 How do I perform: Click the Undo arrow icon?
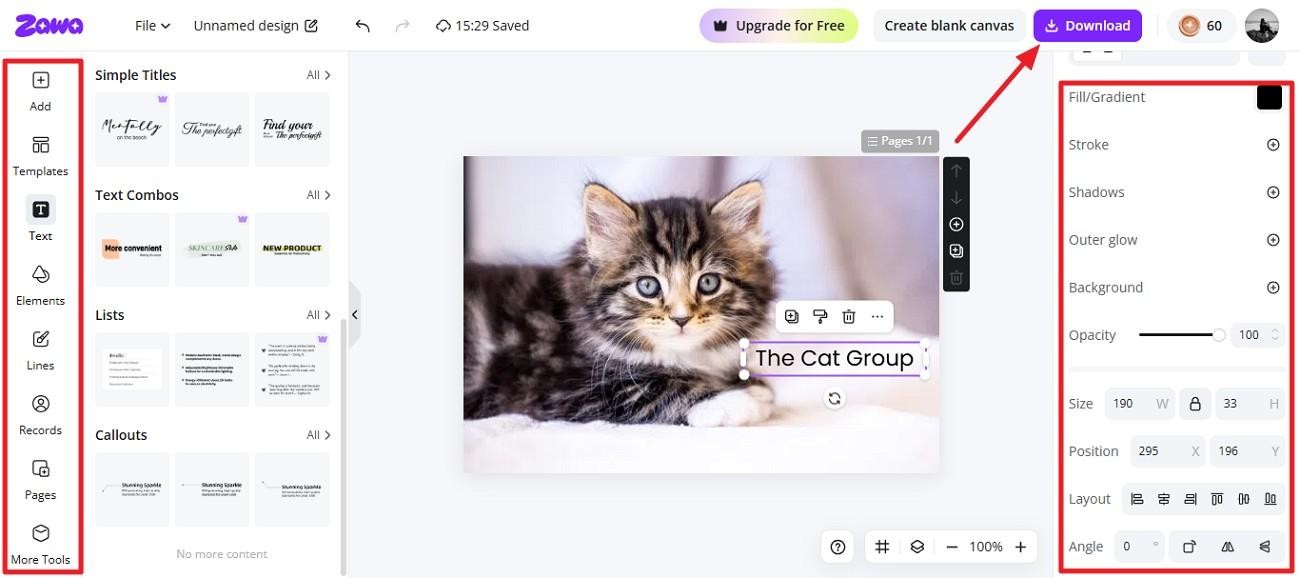click(x=363, y=26)
